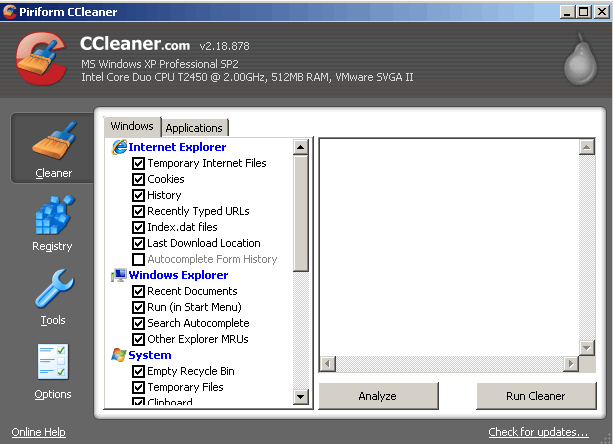
Task: Open the Registry section blue cubes icon
Action: click(54, 215)
